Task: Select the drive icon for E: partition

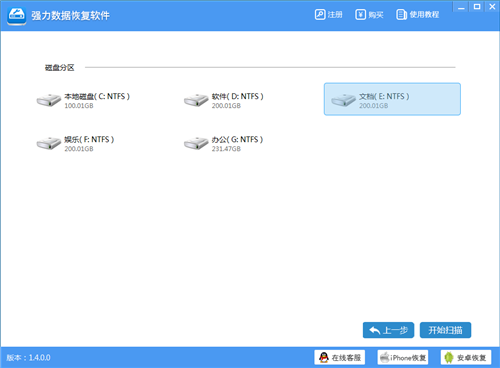Action: [x=343, y=100]
